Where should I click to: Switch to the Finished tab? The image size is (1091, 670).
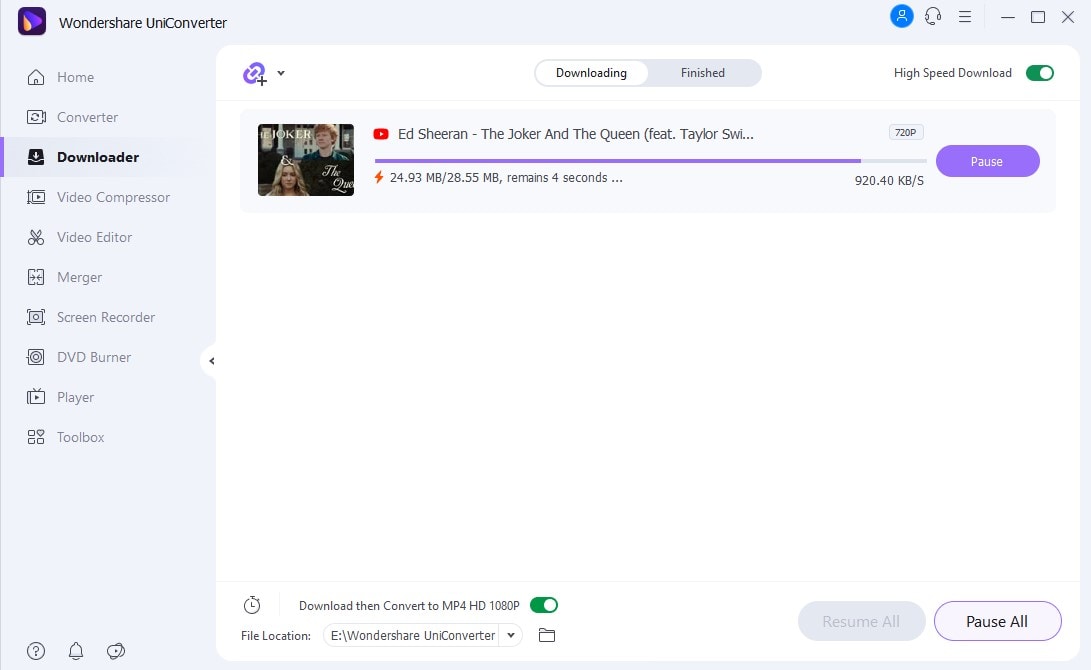703,73
